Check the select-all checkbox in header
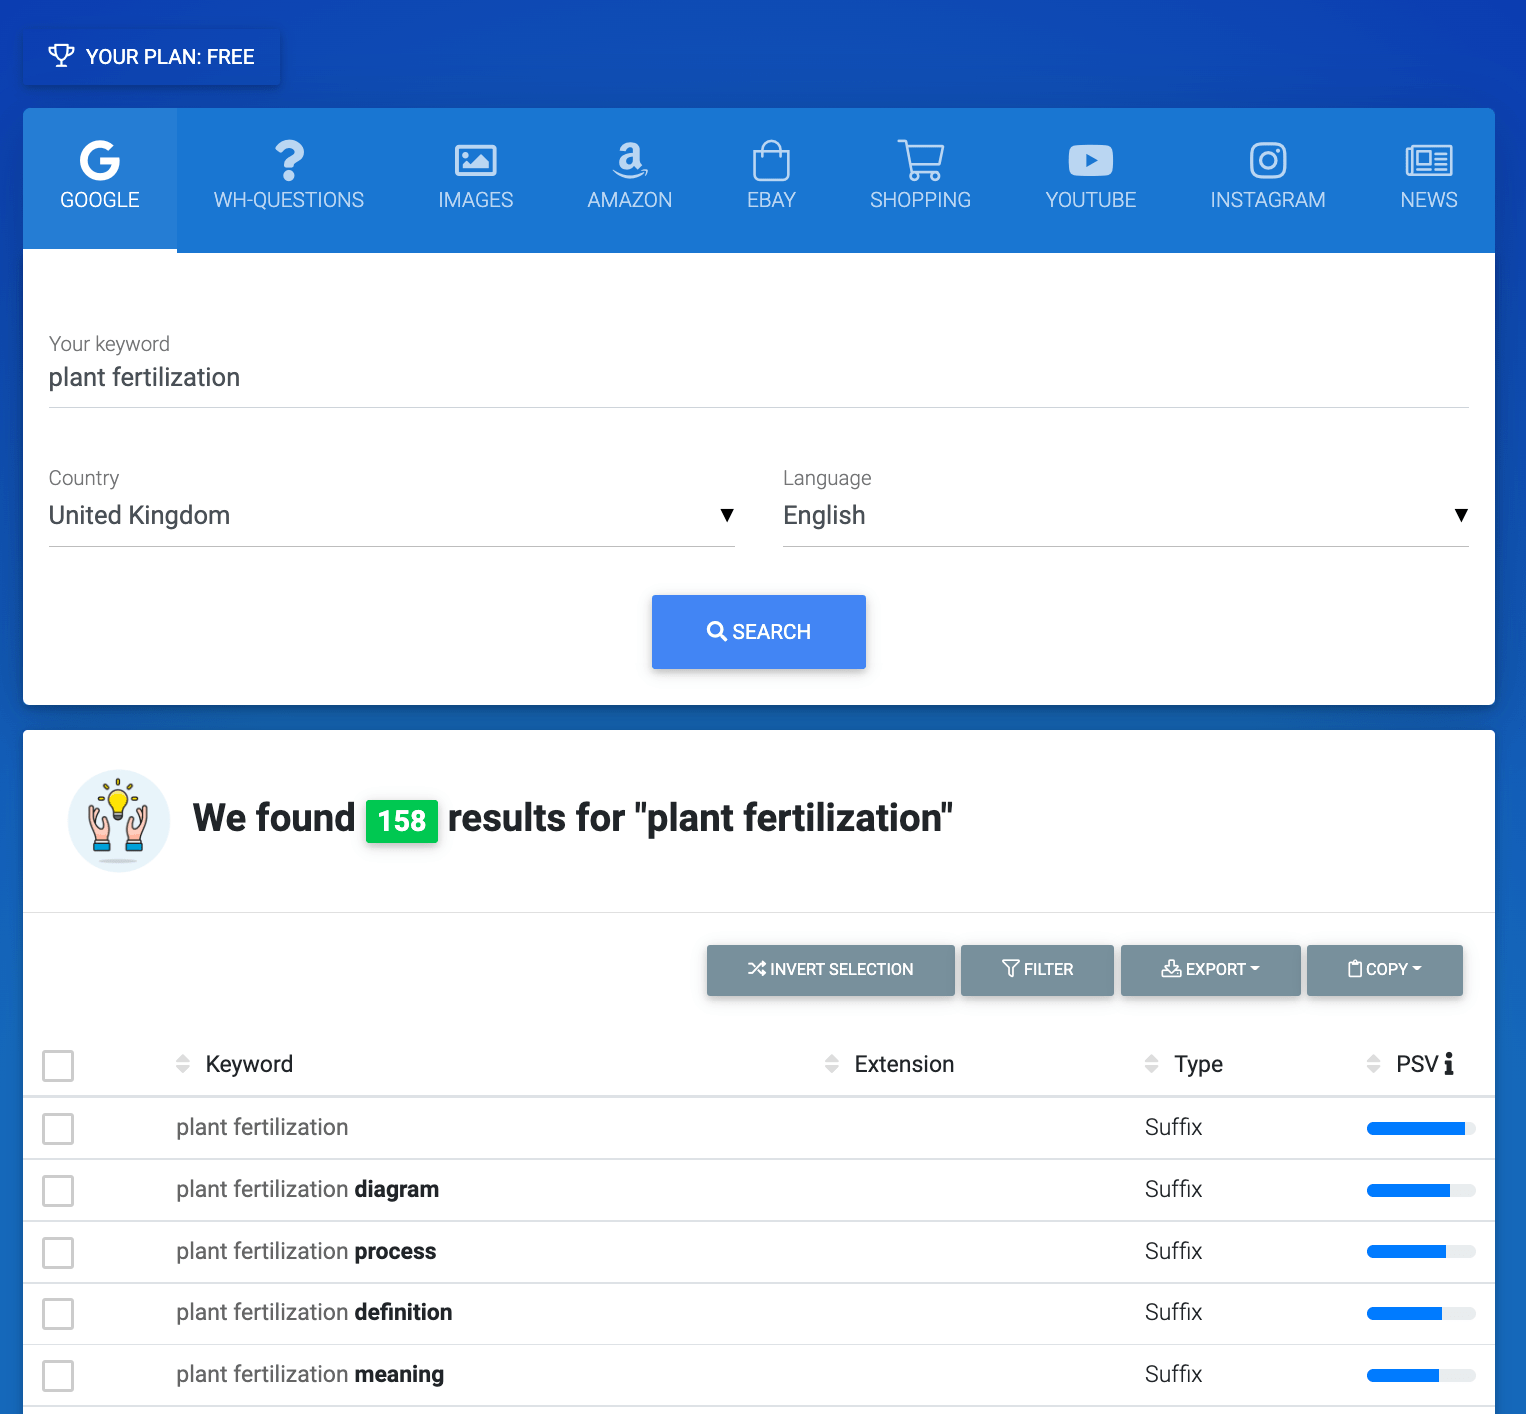Screen dimensions: 1526x1414 pyautogui.click(x=58, y=1066)
